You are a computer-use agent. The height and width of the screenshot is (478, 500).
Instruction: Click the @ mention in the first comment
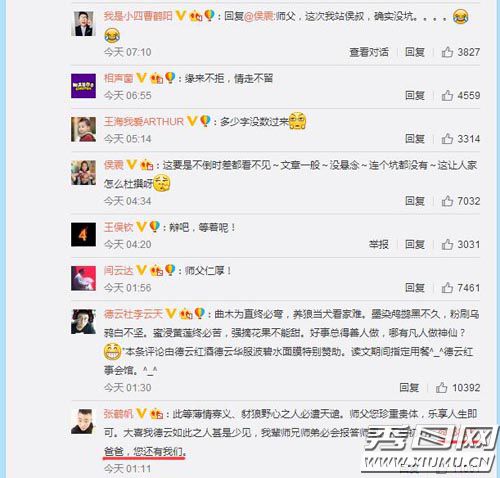[x=260, y=16]
